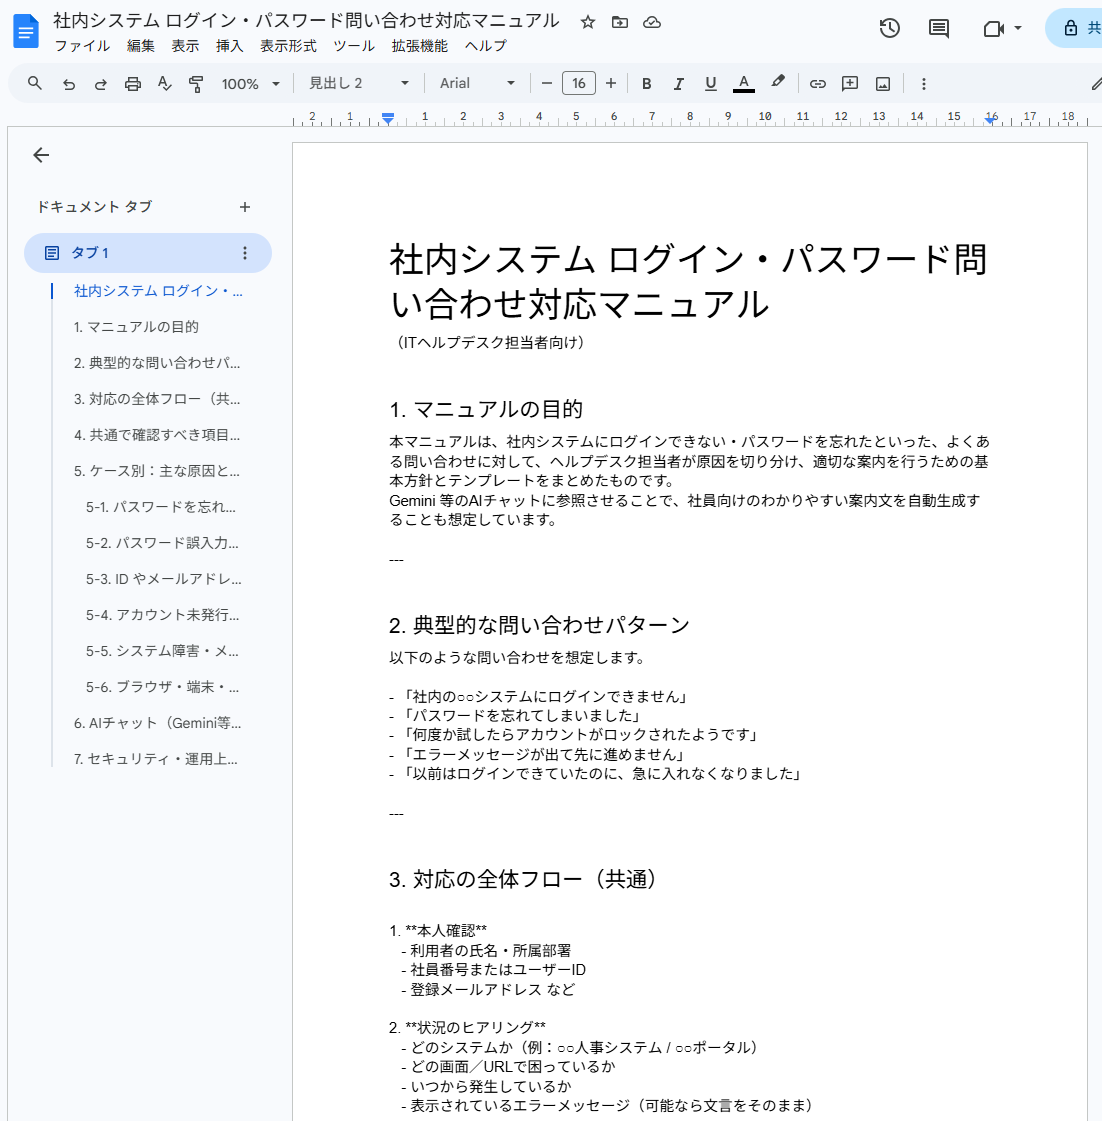The image size is (1102, 1121).
Task: Click the share button with lock
Action: 1076,29
